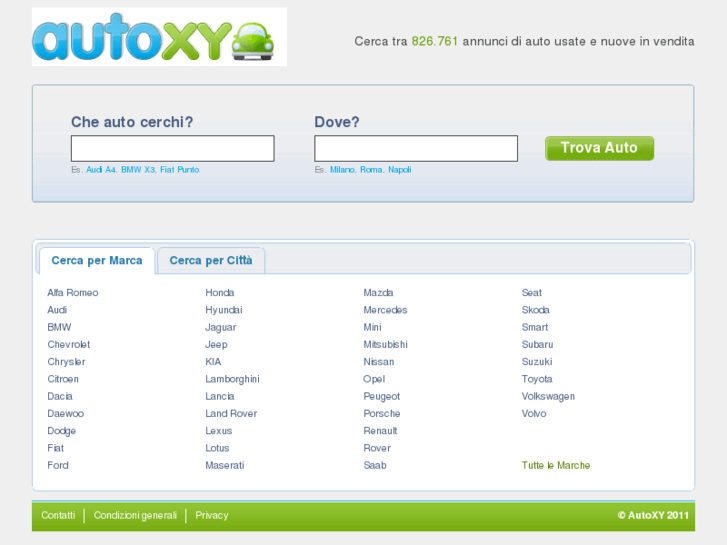Browse Land Rover listings
This screenshot has height=545, width=727.
point(231,413)
